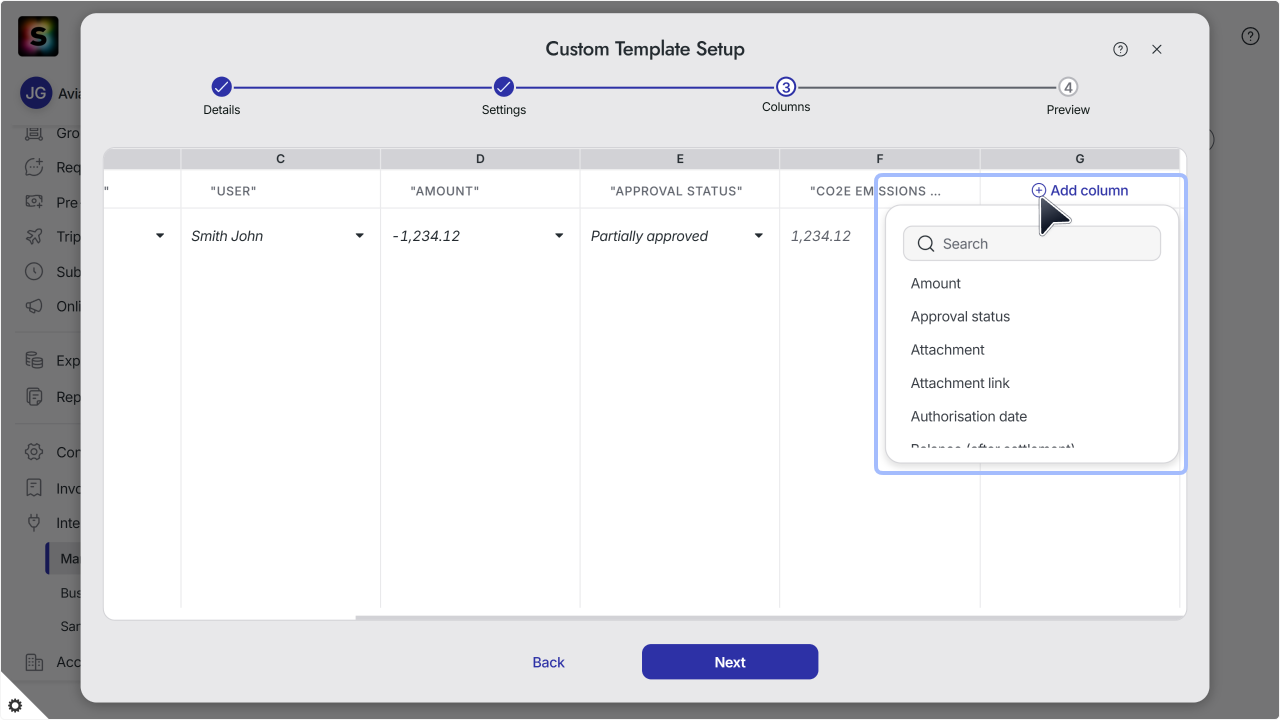The height and width of the screenshot is (720, 1280).
Task: Click the Pre-approval cash sidebar icon
Action: tap(34, 202)
